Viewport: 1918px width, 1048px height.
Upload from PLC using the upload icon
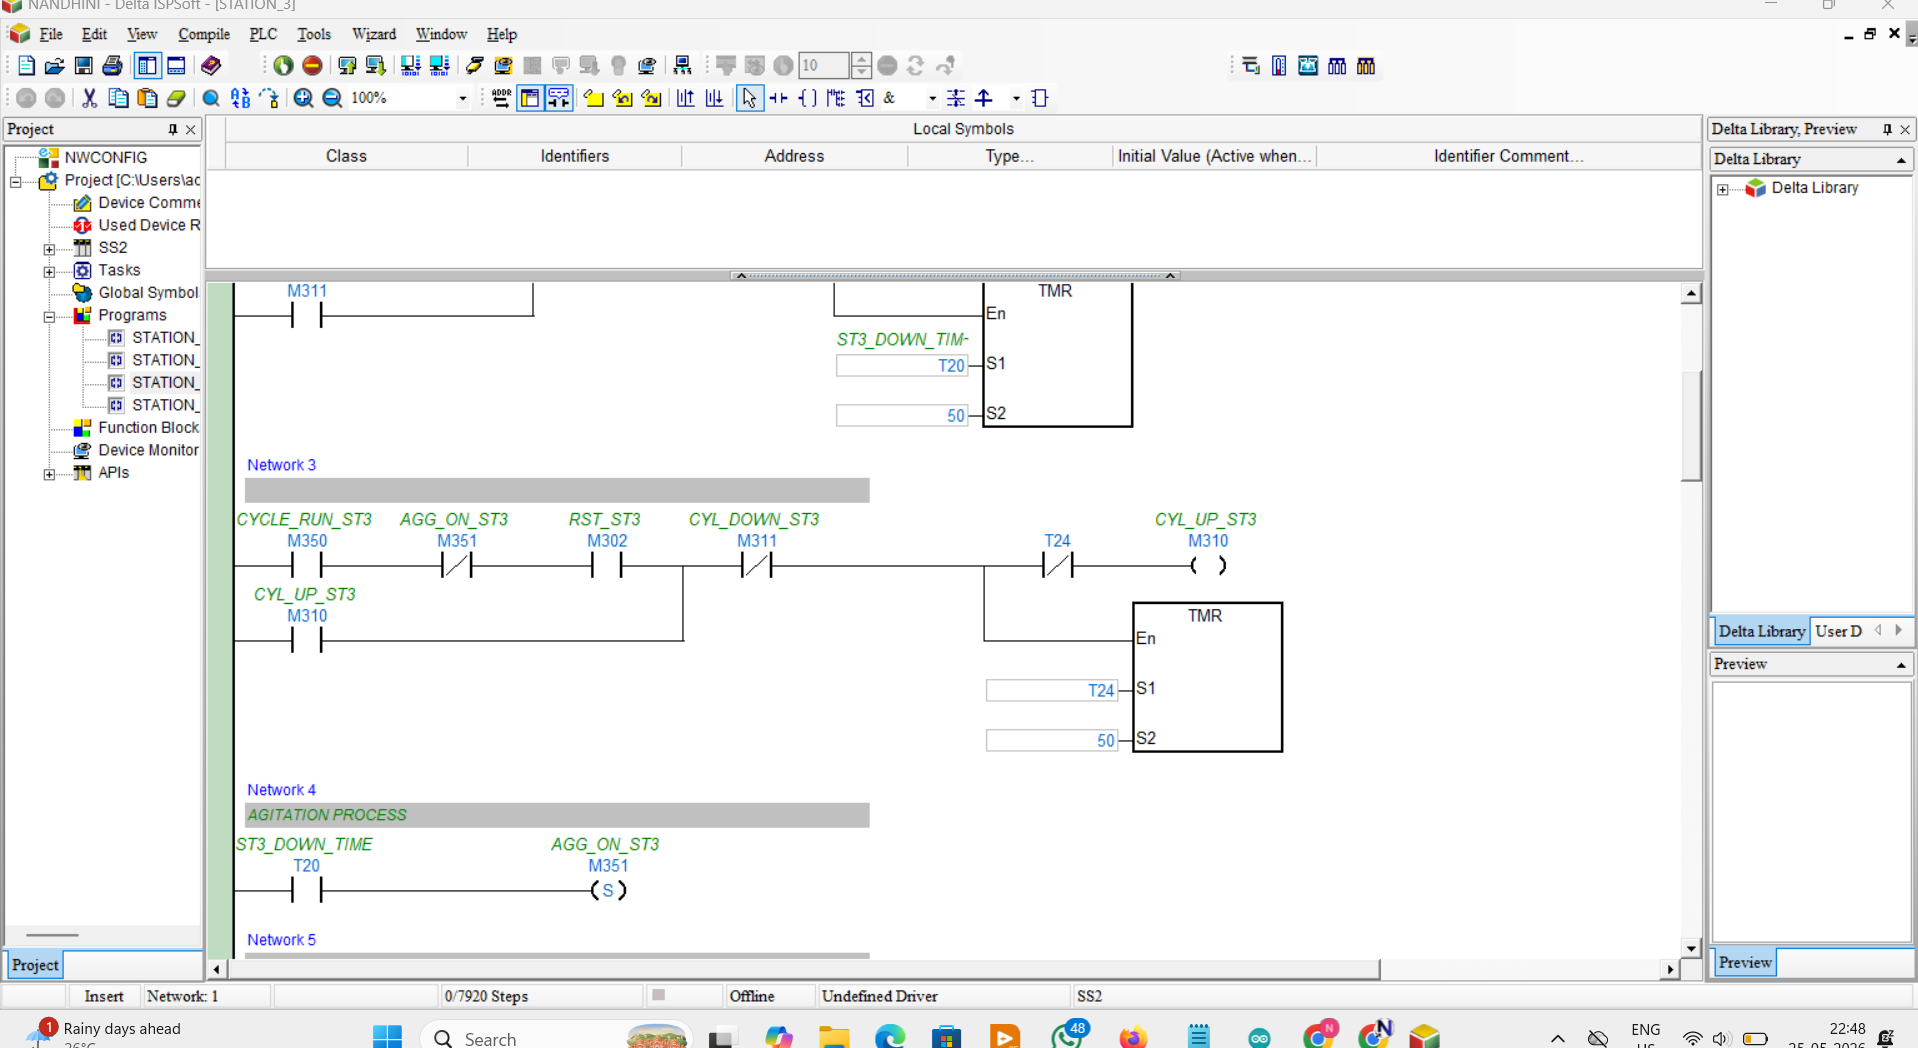(x=347, y=66)
